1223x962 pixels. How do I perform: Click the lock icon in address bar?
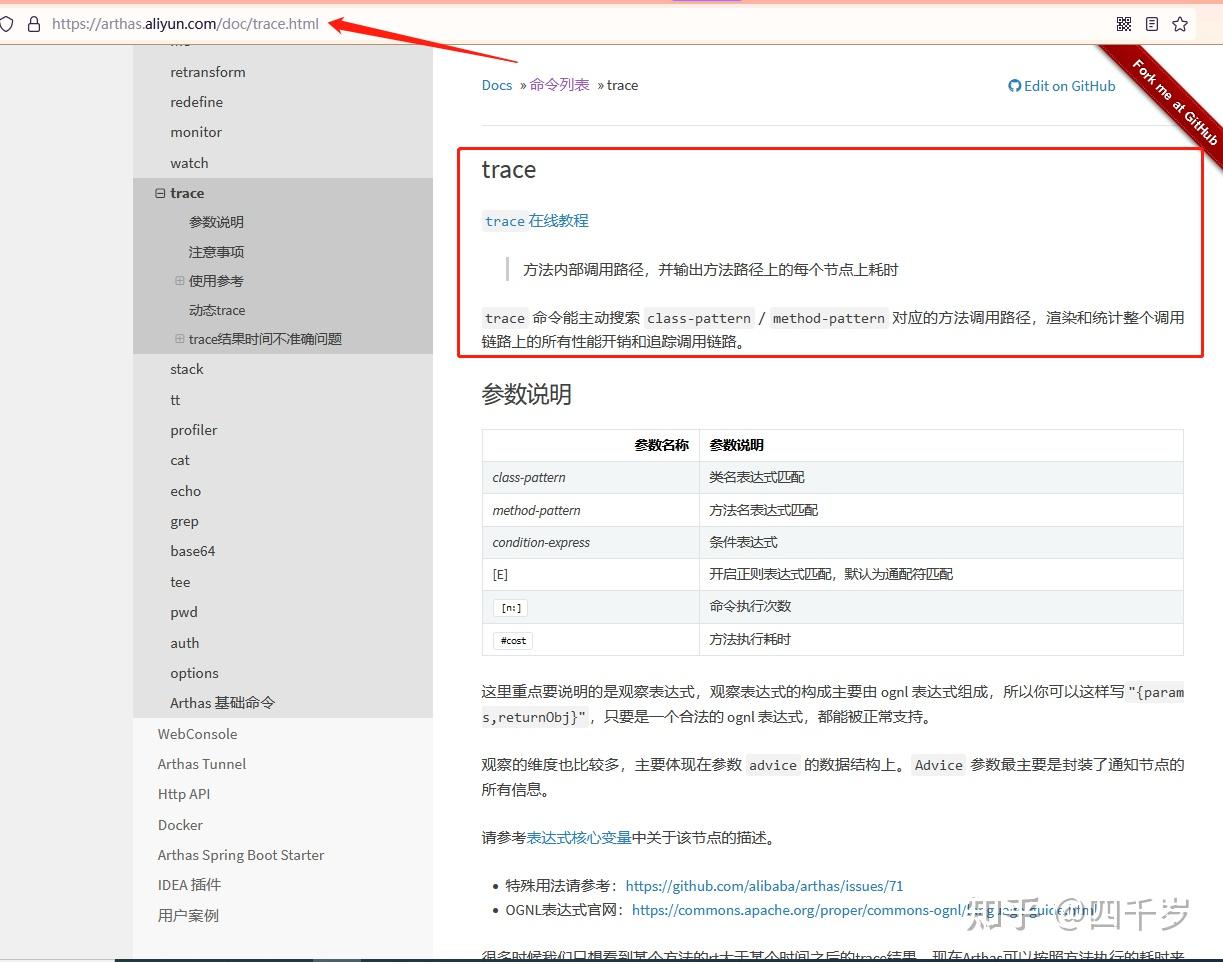(x=34, y=24)
